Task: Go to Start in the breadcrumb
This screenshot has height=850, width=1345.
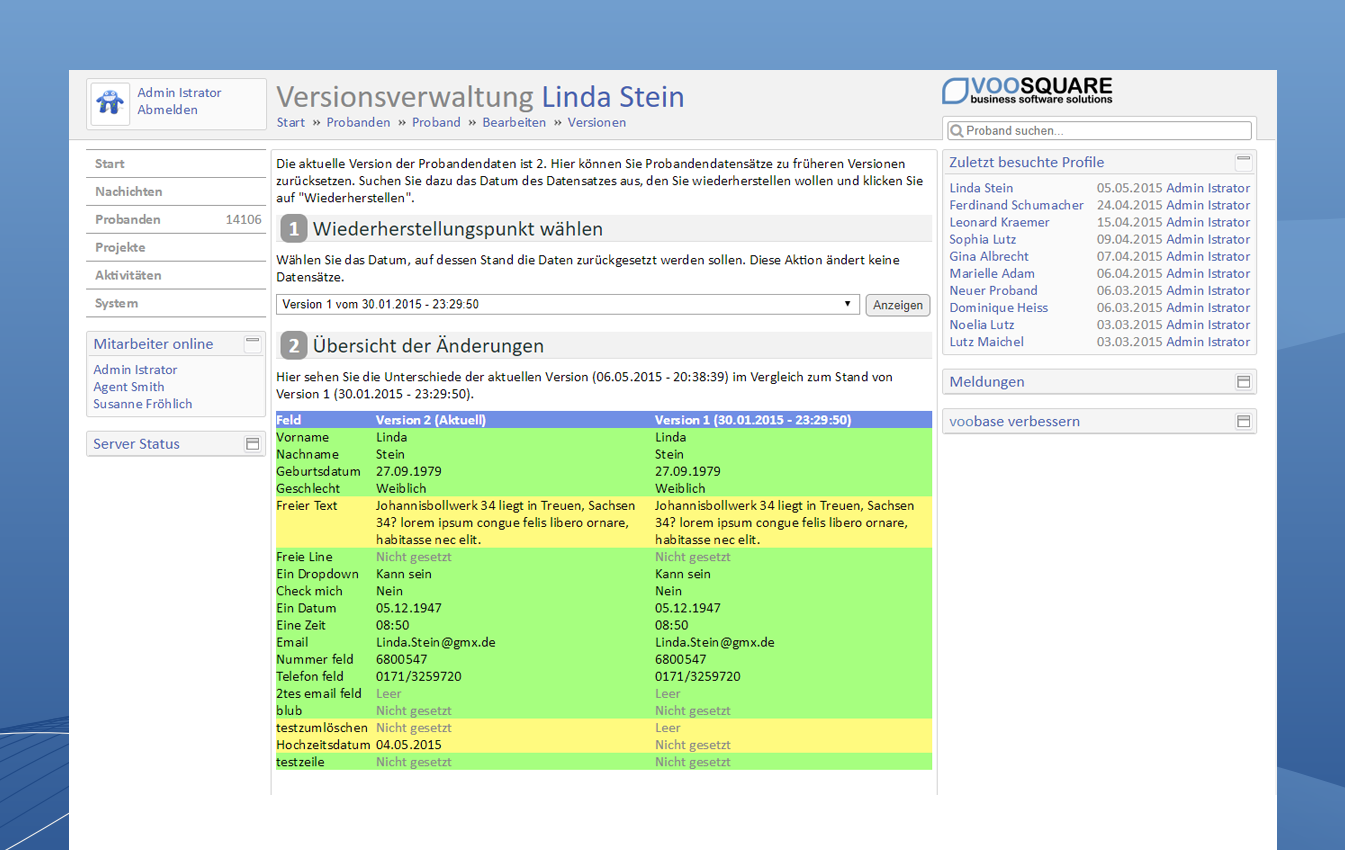Action: 291,123
